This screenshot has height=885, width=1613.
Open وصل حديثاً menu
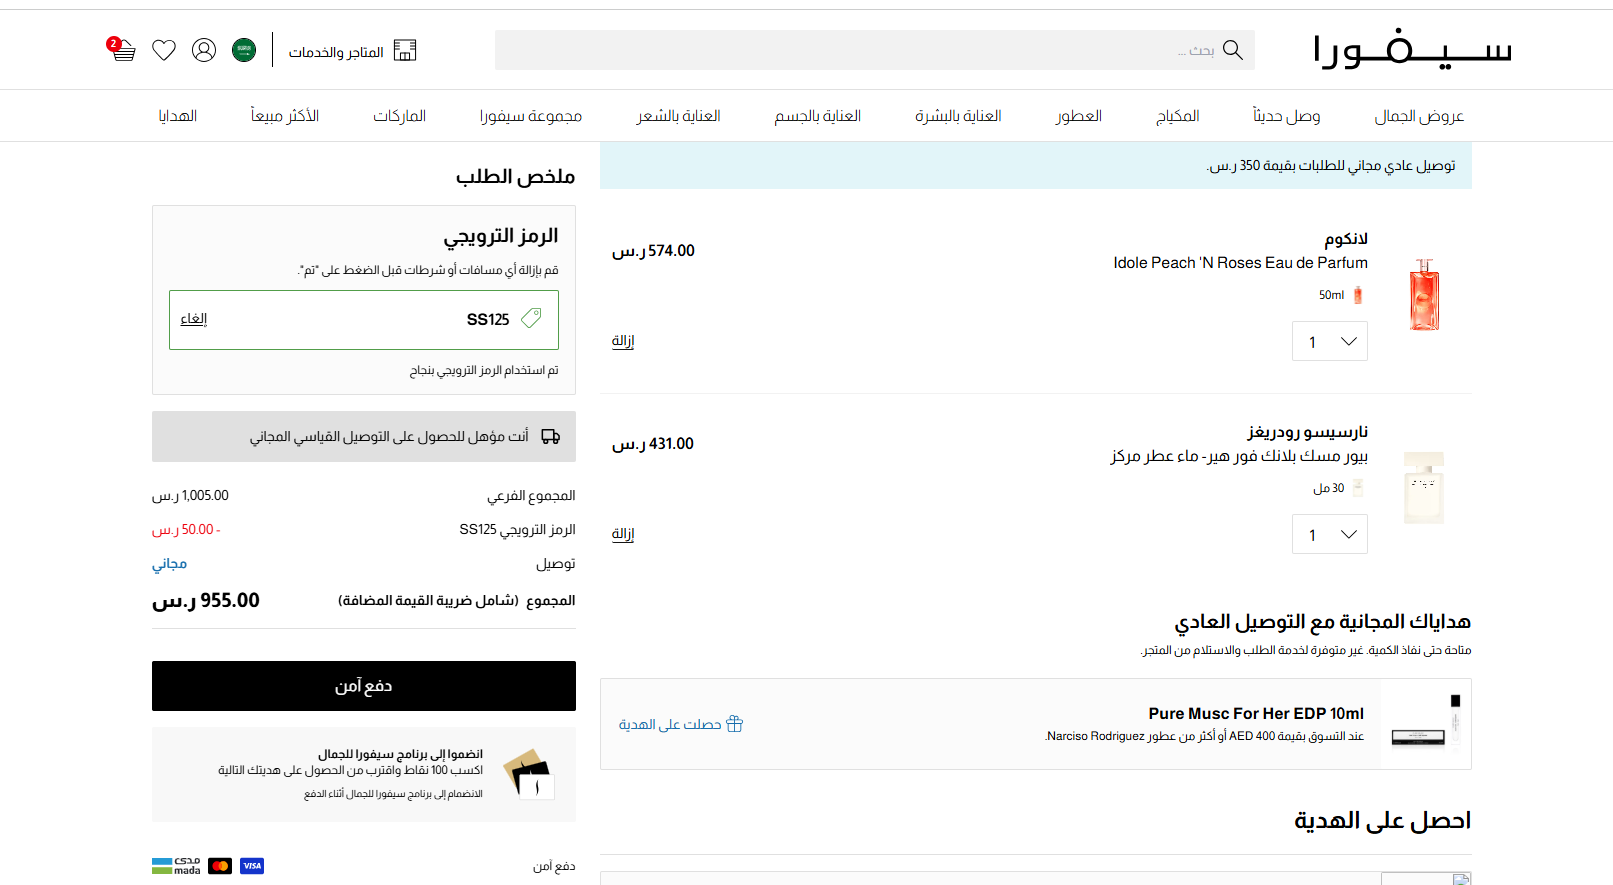point(1286,116)
